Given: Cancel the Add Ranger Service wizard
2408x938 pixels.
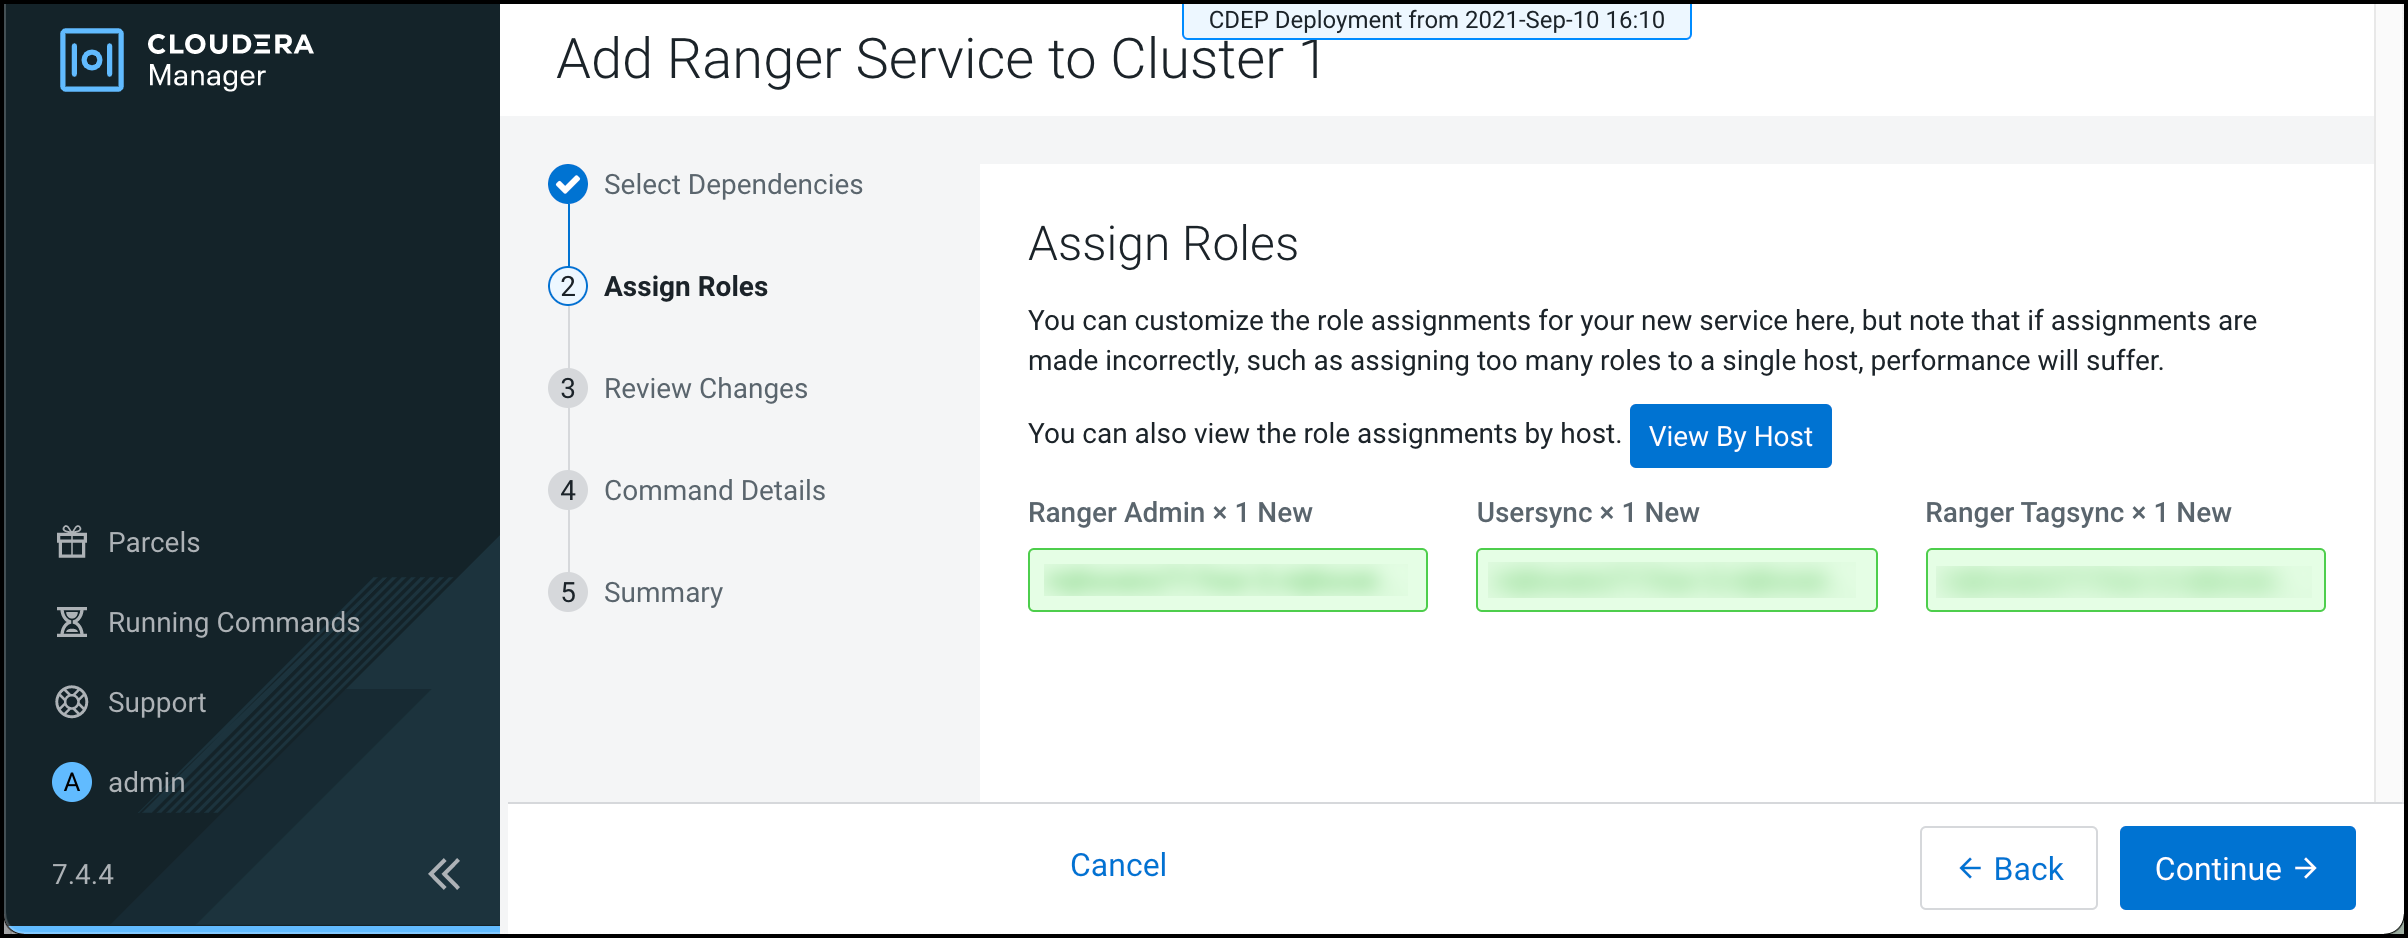Looking at the screenshot, I should coord(1118,865).
